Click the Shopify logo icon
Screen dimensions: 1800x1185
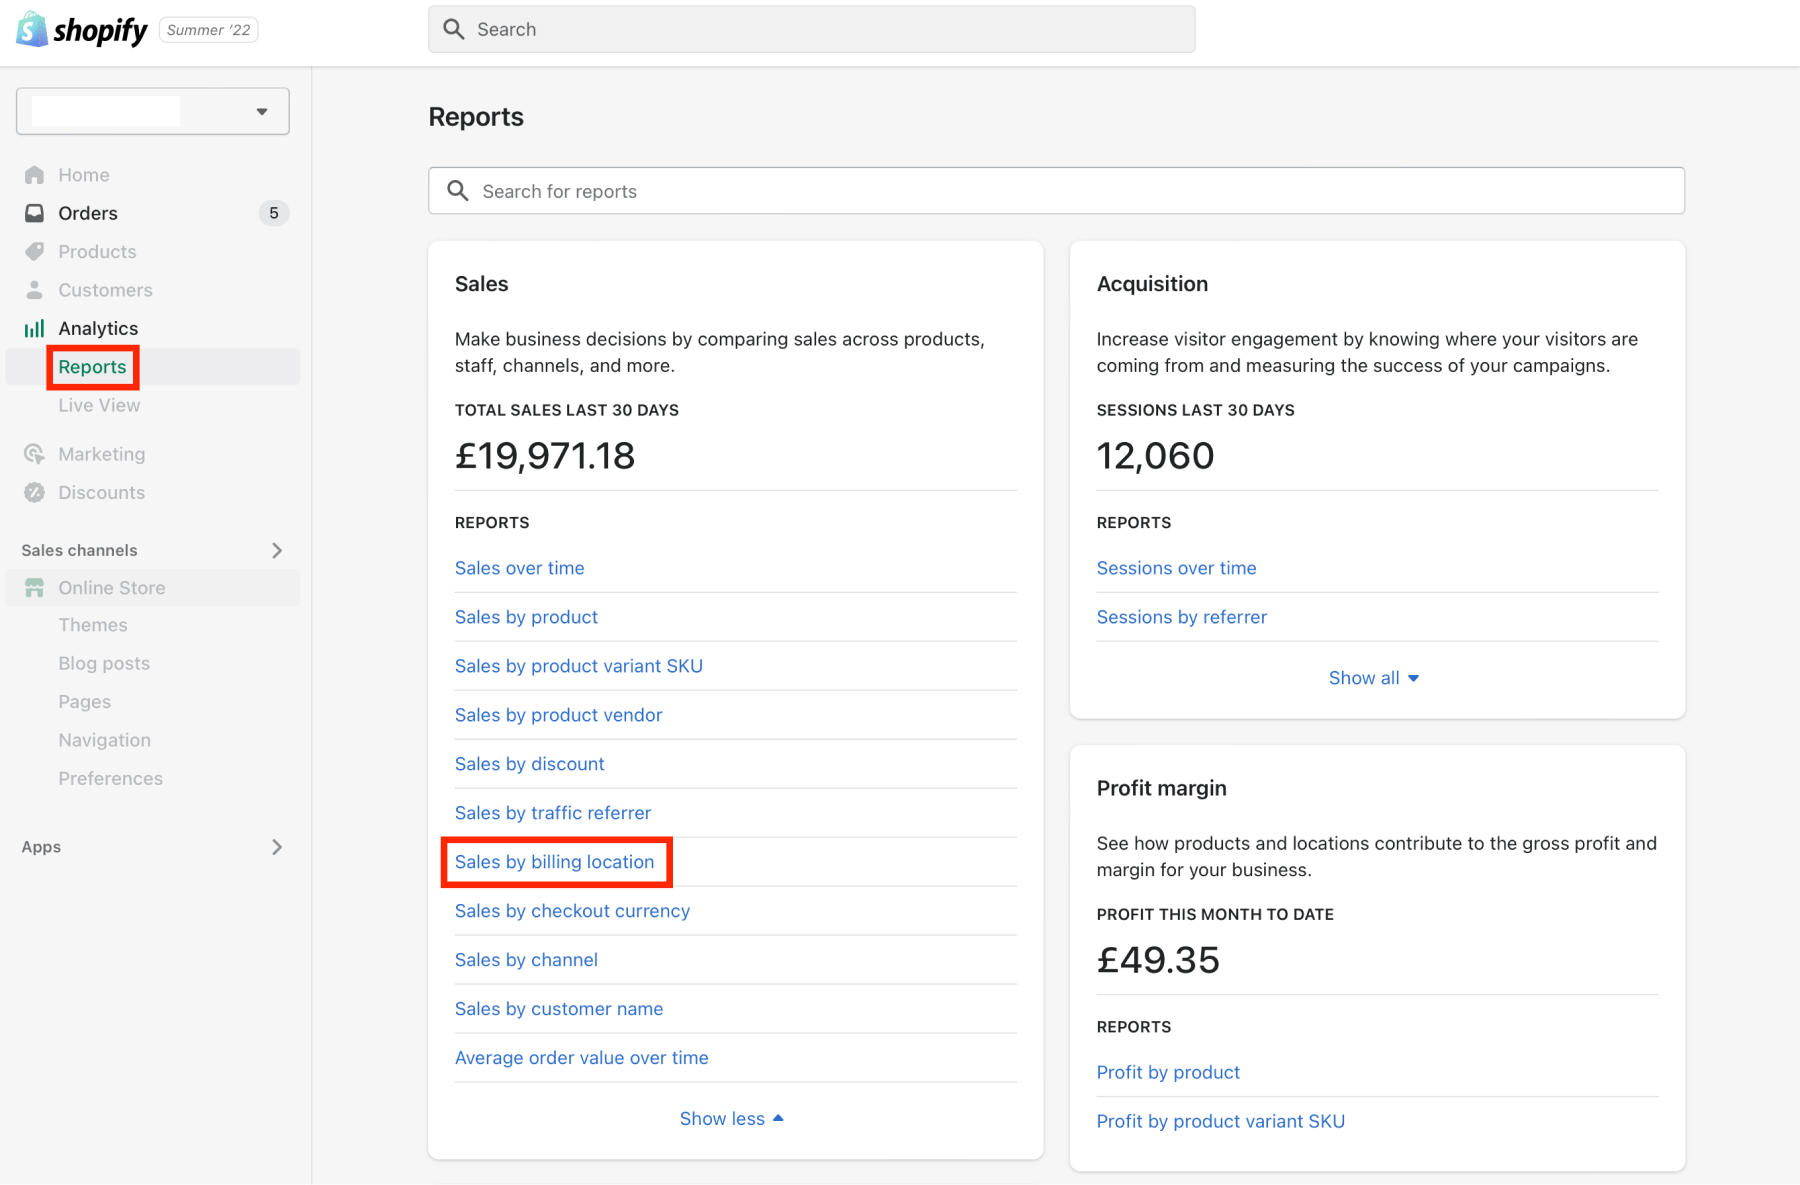(32, 30)
